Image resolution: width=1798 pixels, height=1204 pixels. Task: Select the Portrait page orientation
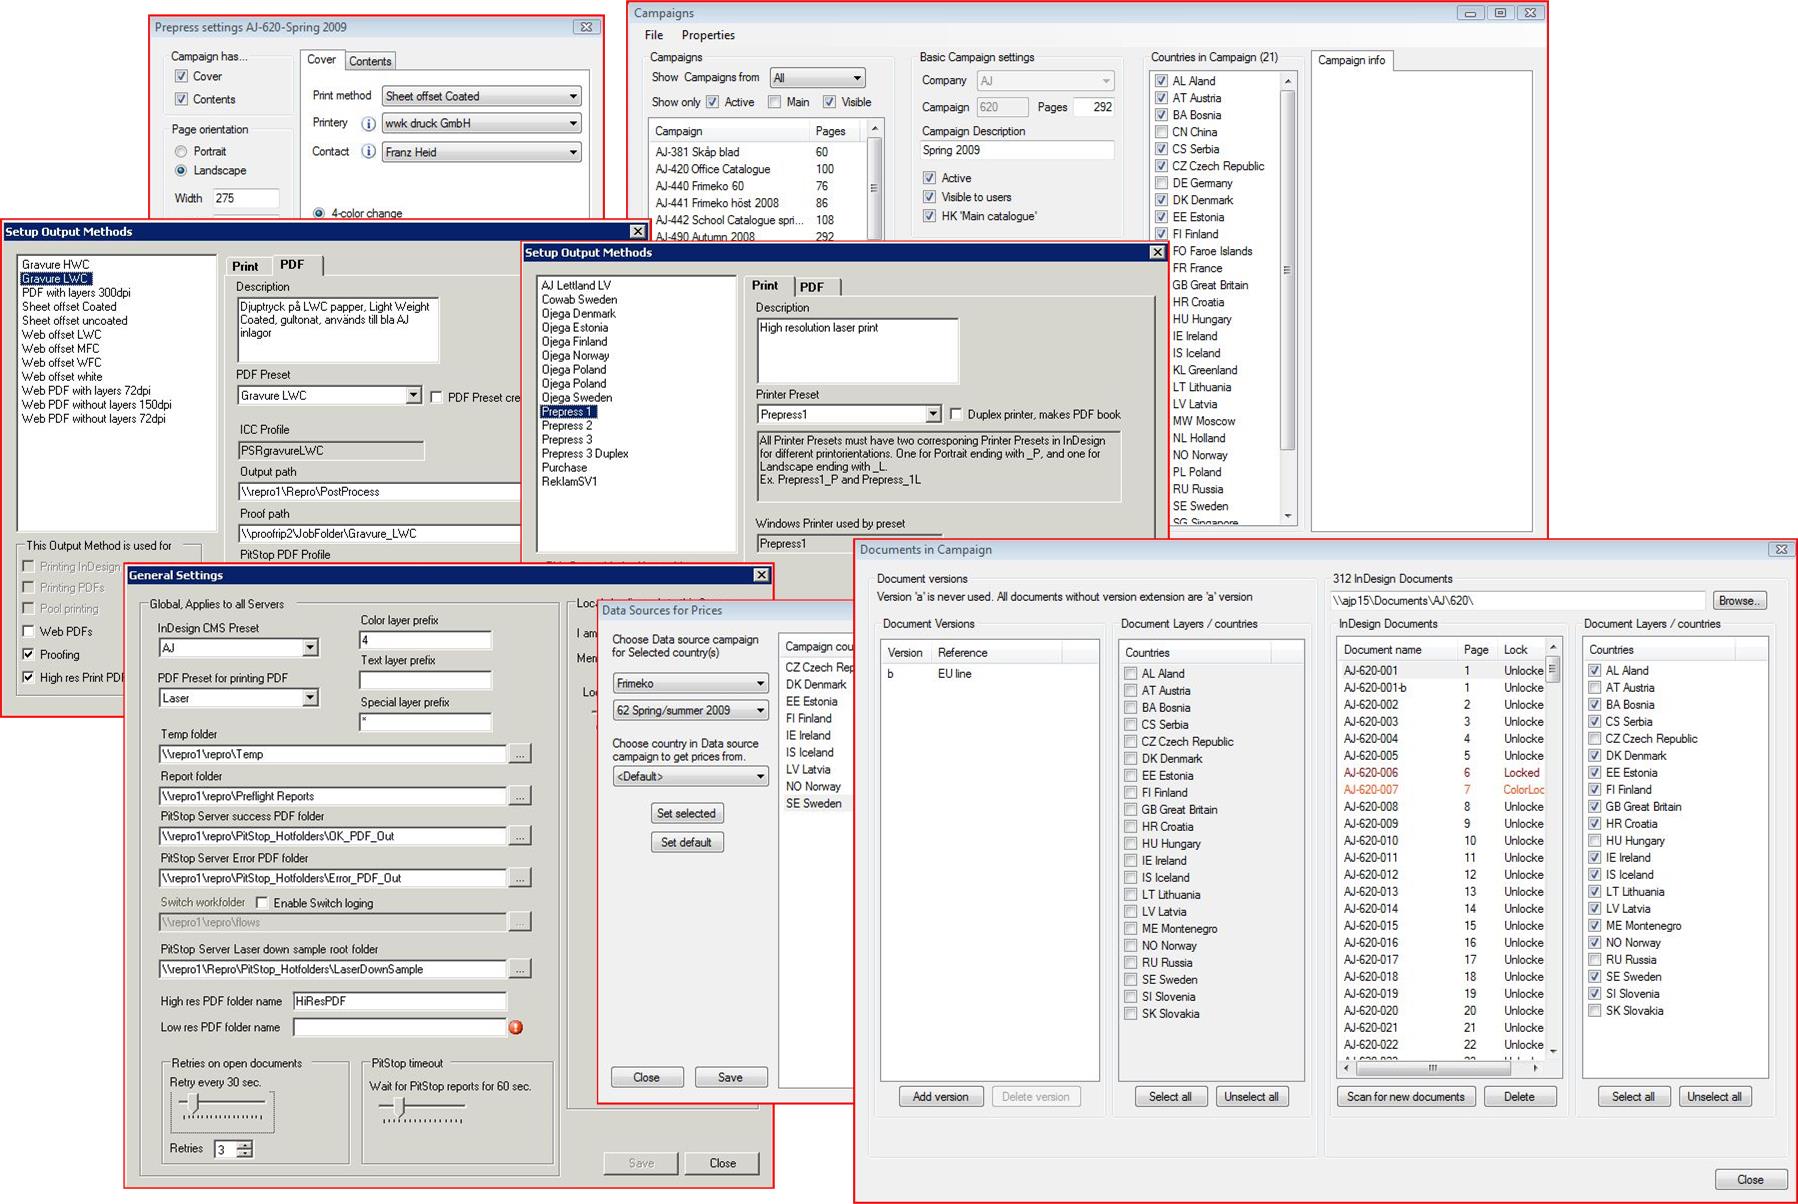pos(181,152)
